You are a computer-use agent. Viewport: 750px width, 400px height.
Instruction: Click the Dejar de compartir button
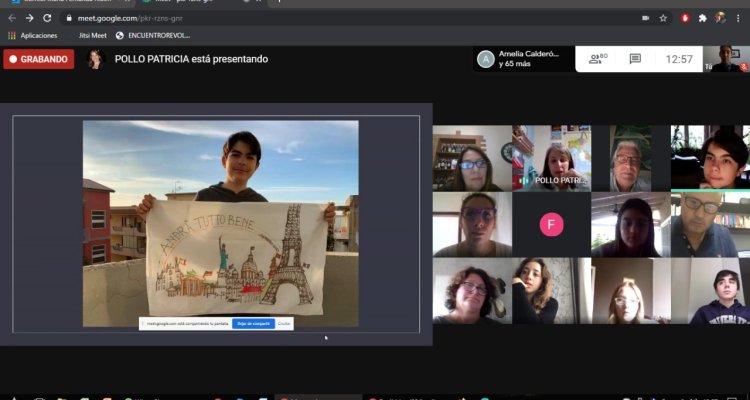(254, 324)
